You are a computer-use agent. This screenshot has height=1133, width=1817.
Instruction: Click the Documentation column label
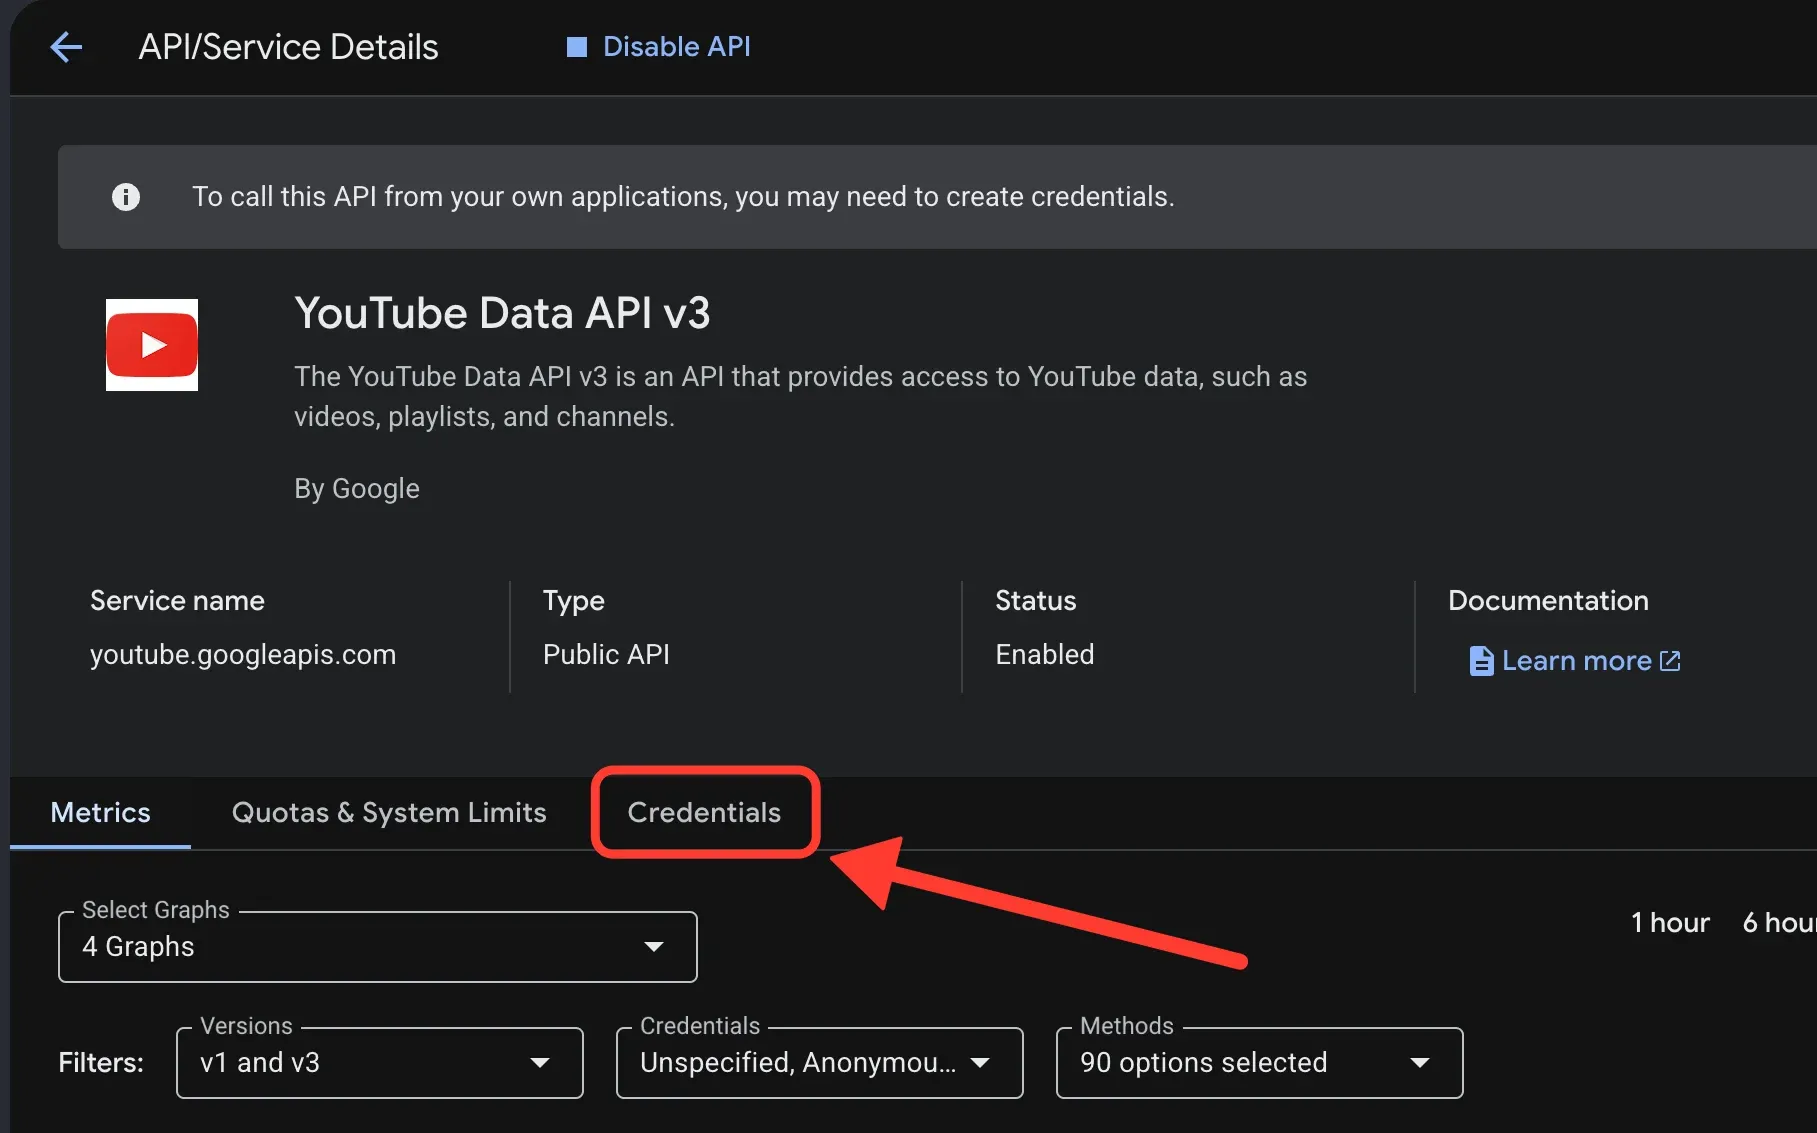point(1548,601)
